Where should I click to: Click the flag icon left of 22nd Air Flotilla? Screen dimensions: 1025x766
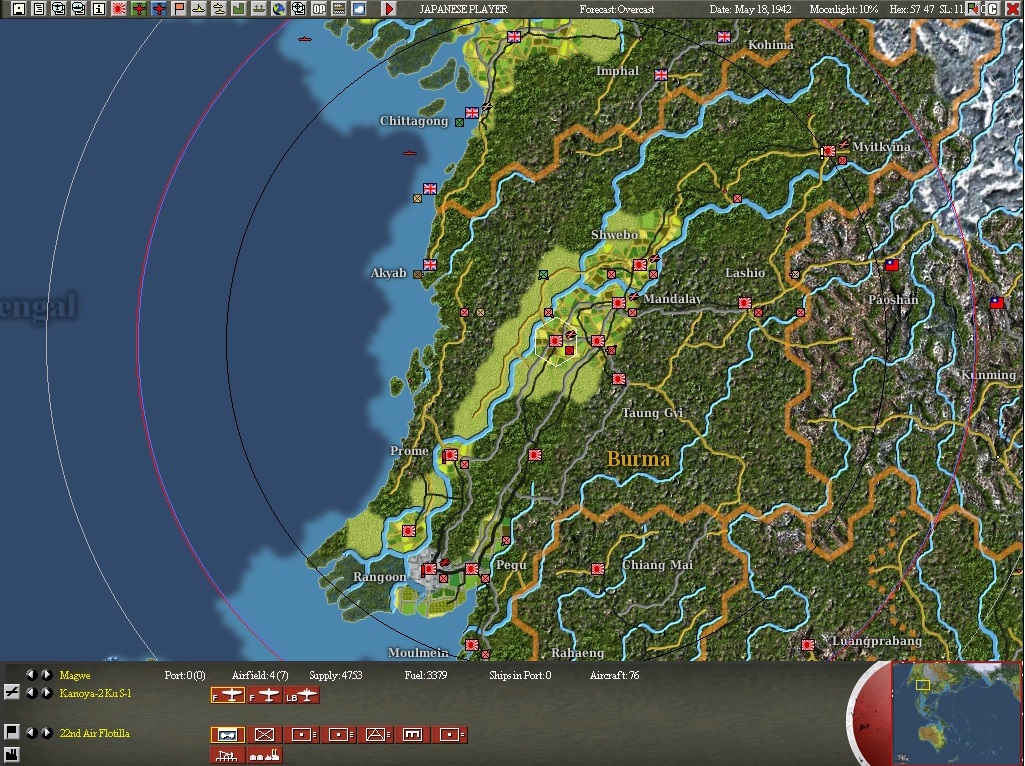pos(12,731)
